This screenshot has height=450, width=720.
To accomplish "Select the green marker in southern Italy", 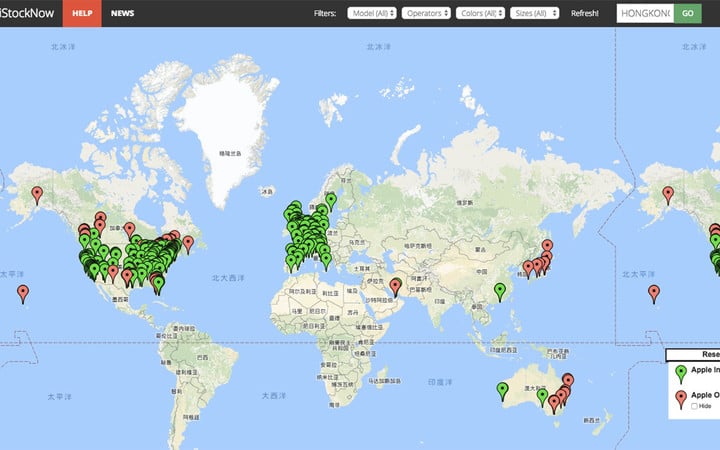I will point(326,261).
